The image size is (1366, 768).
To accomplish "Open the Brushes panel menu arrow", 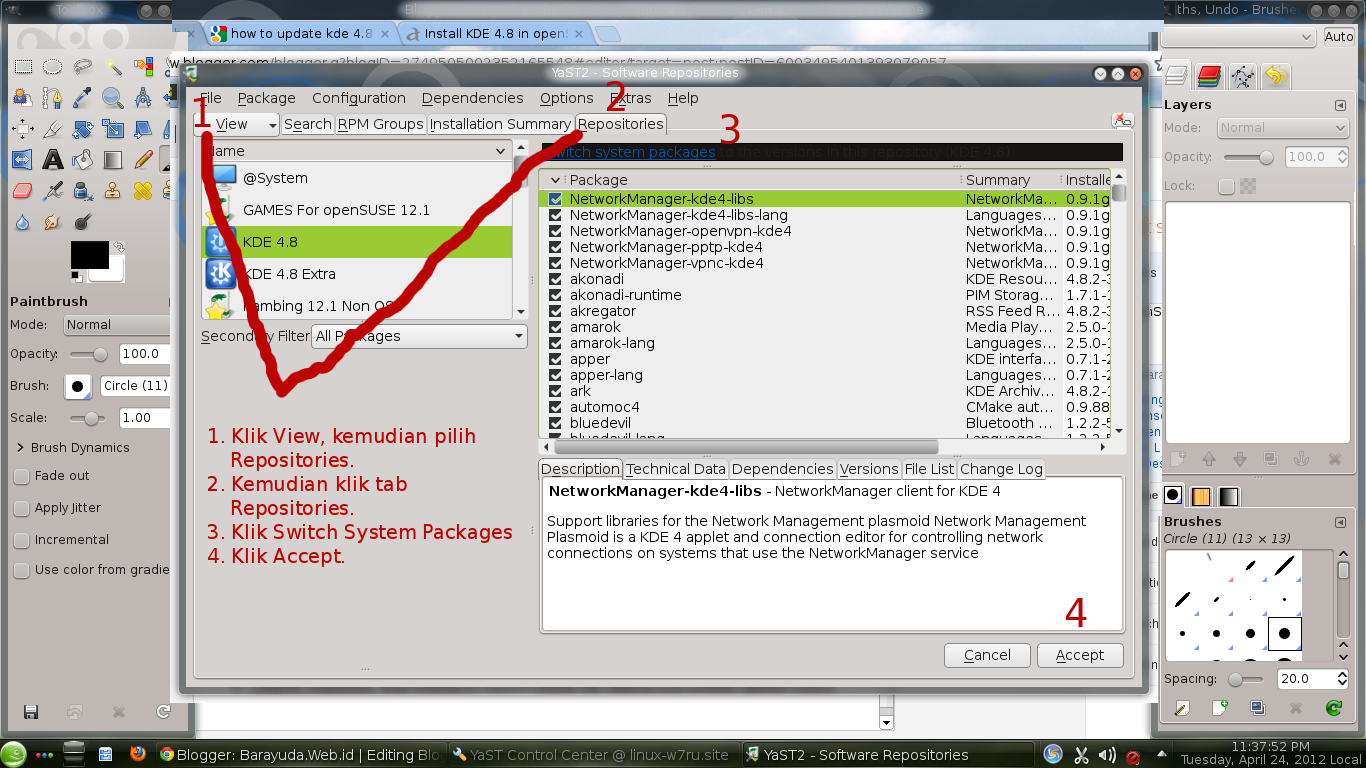I will (1340, 522).
